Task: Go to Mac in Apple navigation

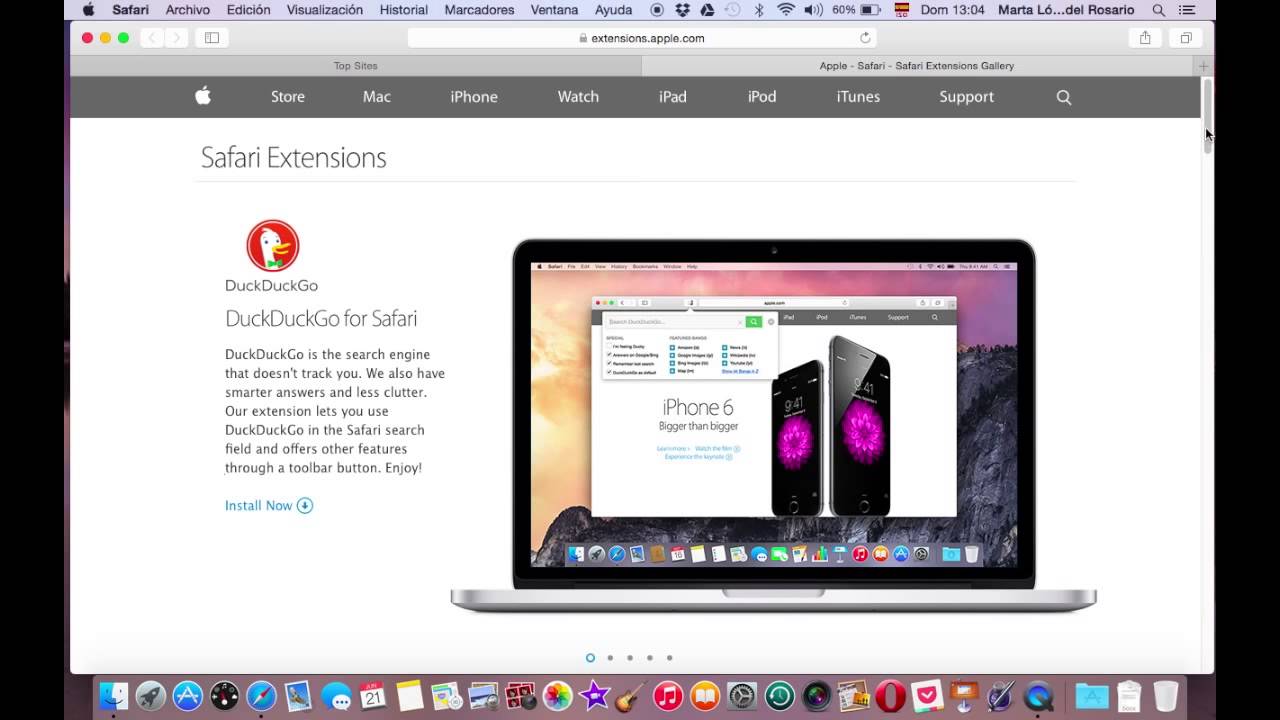Action: [377, 97]
